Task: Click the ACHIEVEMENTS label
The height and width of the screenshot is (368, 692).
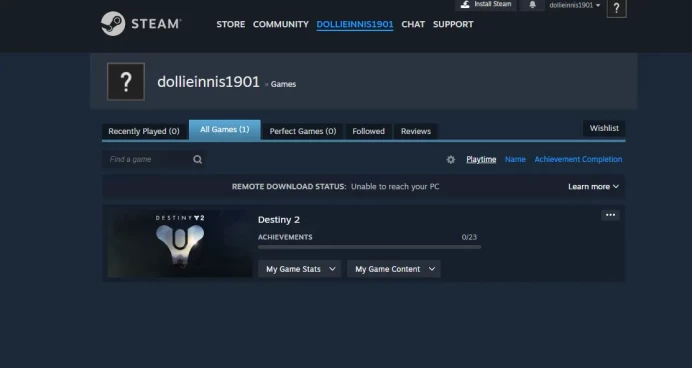Action: pyautogui.click(x=285, y=237)
